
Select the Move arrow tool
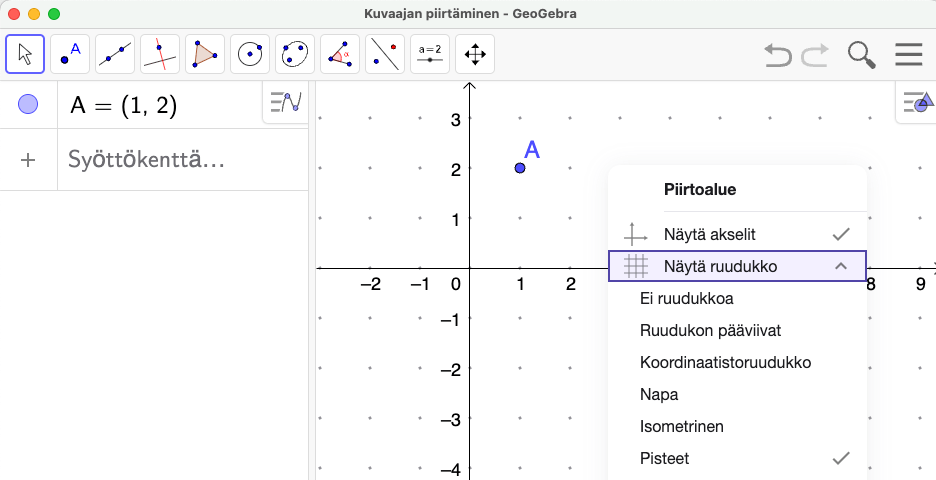click(25, 54)
